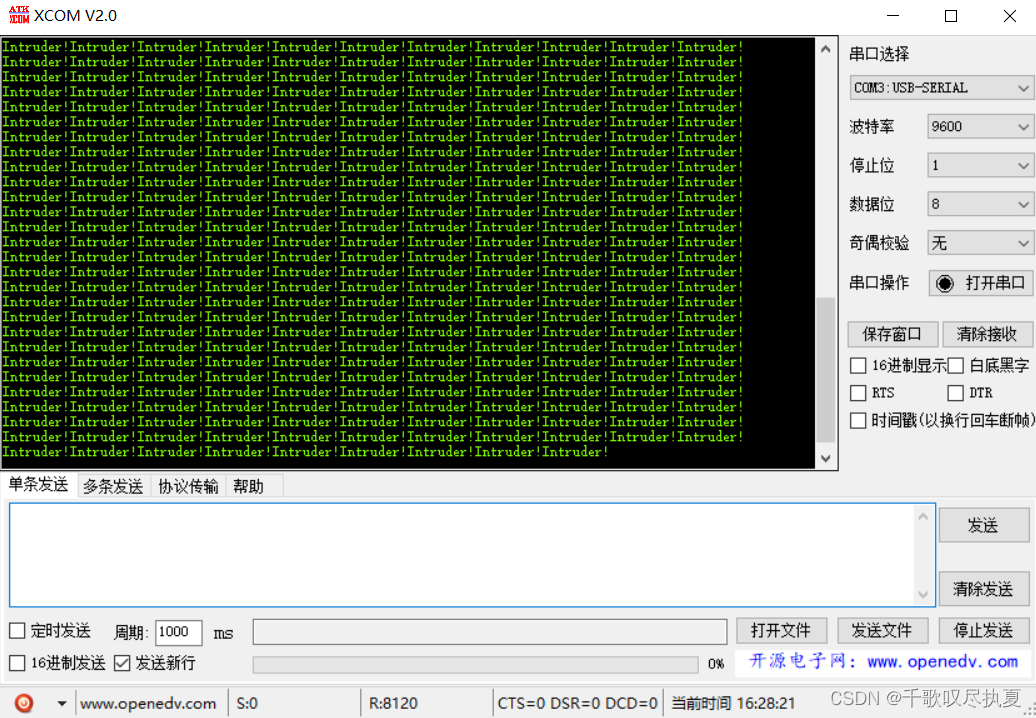Click the receive window scrollbar thumb
This screenshot has height=718, width=1036.
pos(825,370)
